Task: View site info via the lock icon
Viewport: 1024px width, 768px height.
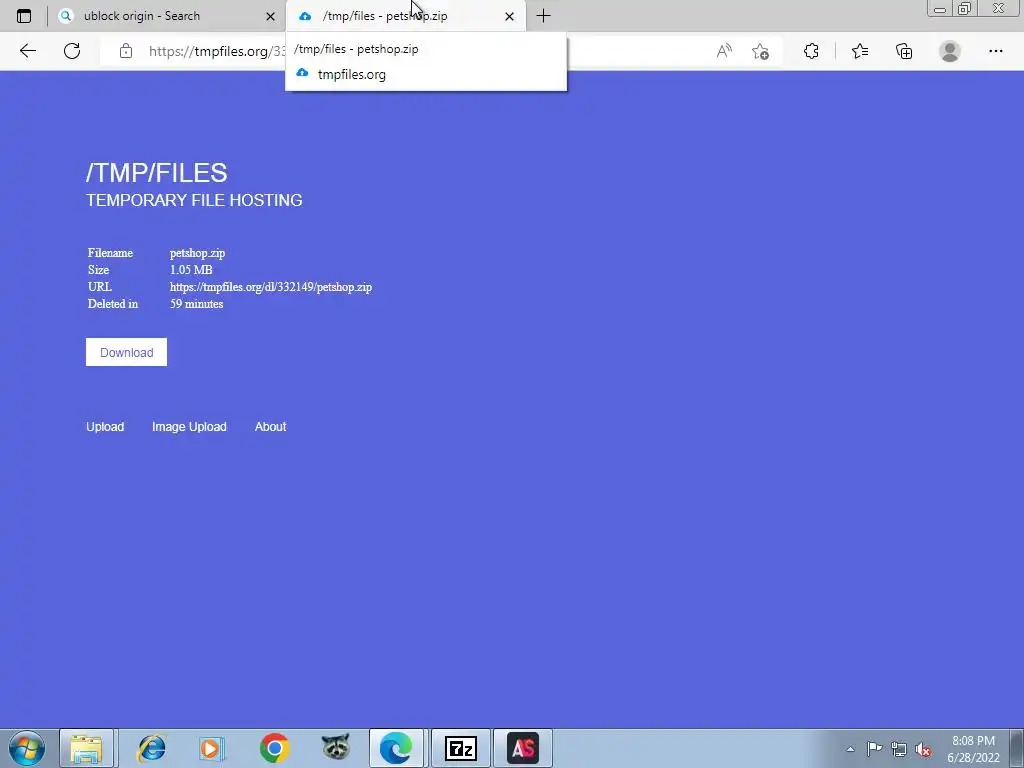Action: pos(126,51)
